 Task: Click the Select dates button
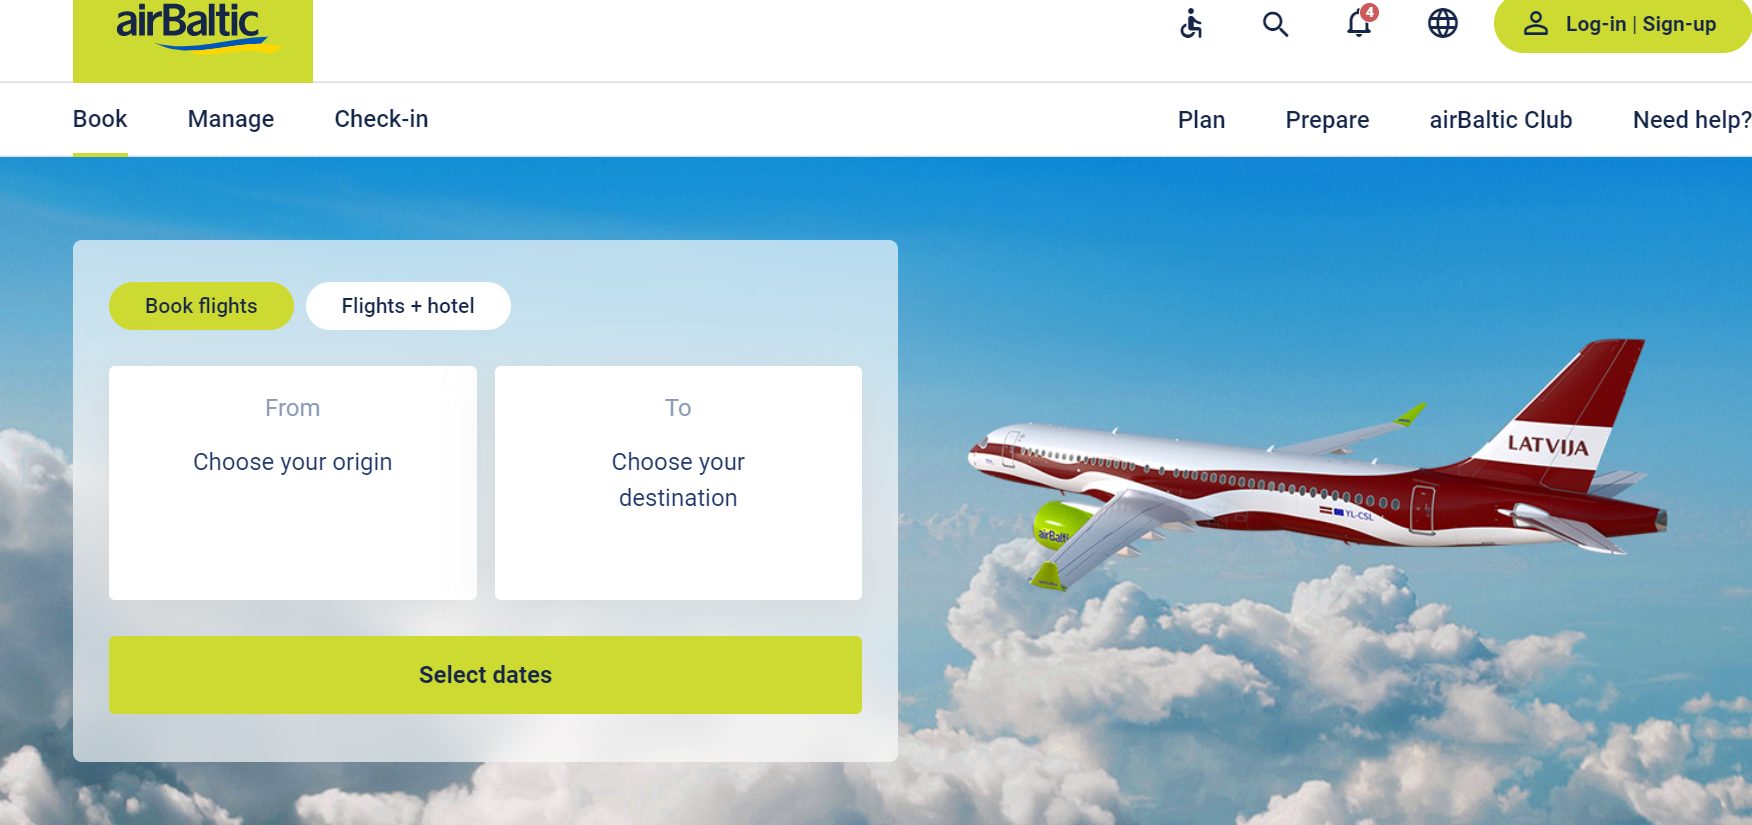coord(485,675)
